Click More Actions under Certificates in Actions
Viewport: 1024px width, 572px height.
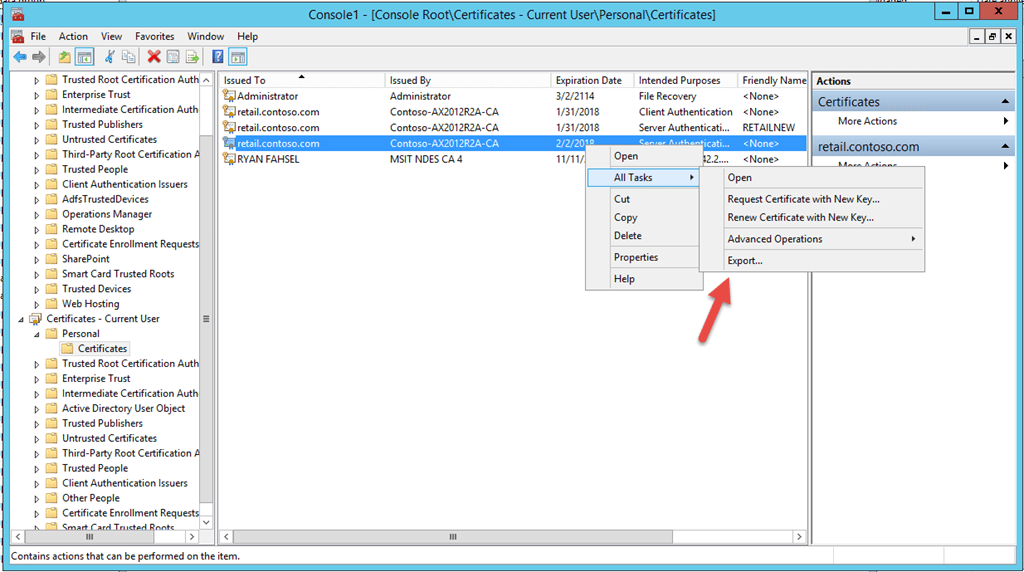click(x=867, y=121)
